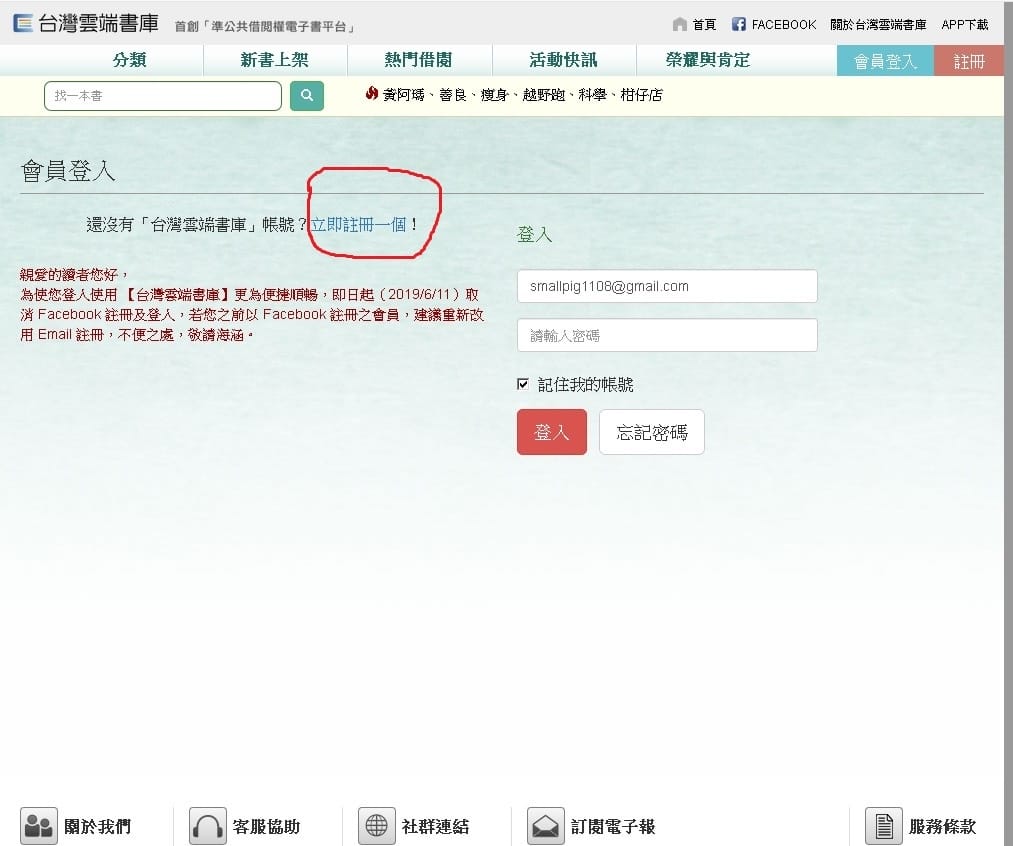The height and width of the screenshot is (846, 1013).
Task: Click the 黃阿瑪 hot keyword
Action: (404, 95)
